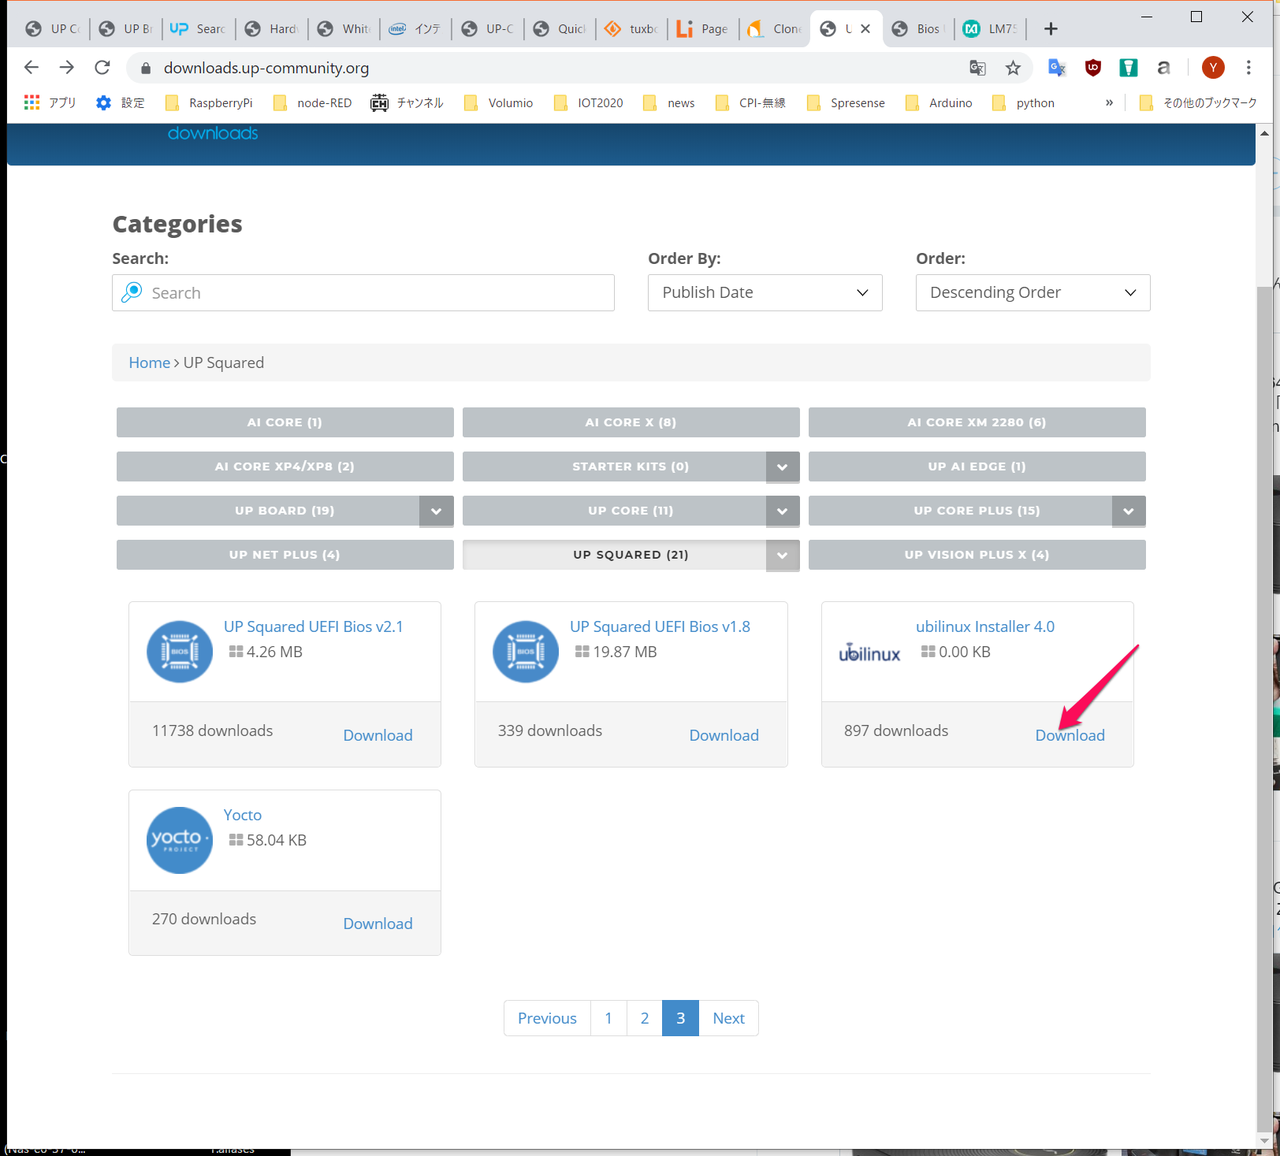Click the address bar URL

click(x=266, y=68)
